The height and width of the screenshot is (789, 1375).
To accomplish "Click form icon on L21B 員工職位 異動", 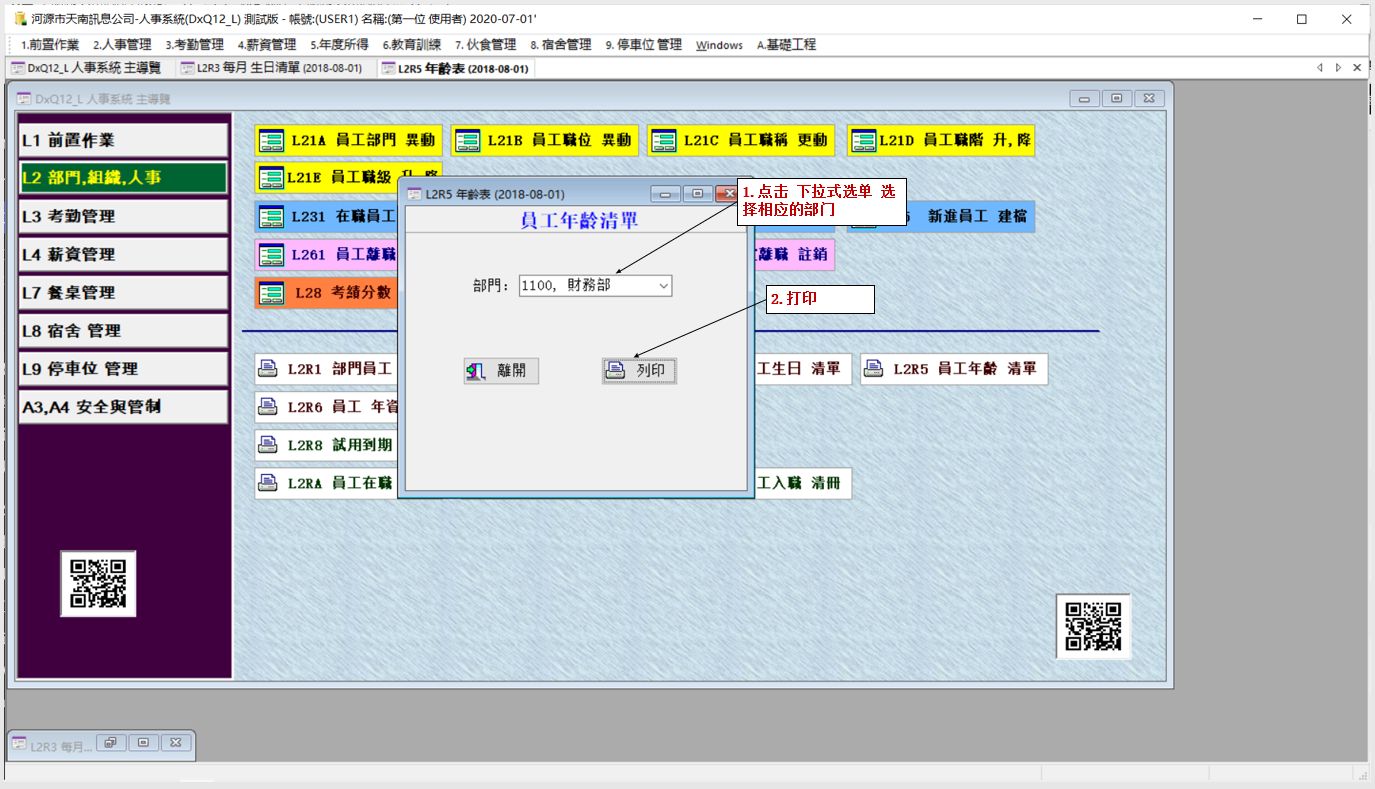I will tap(467, 141).
